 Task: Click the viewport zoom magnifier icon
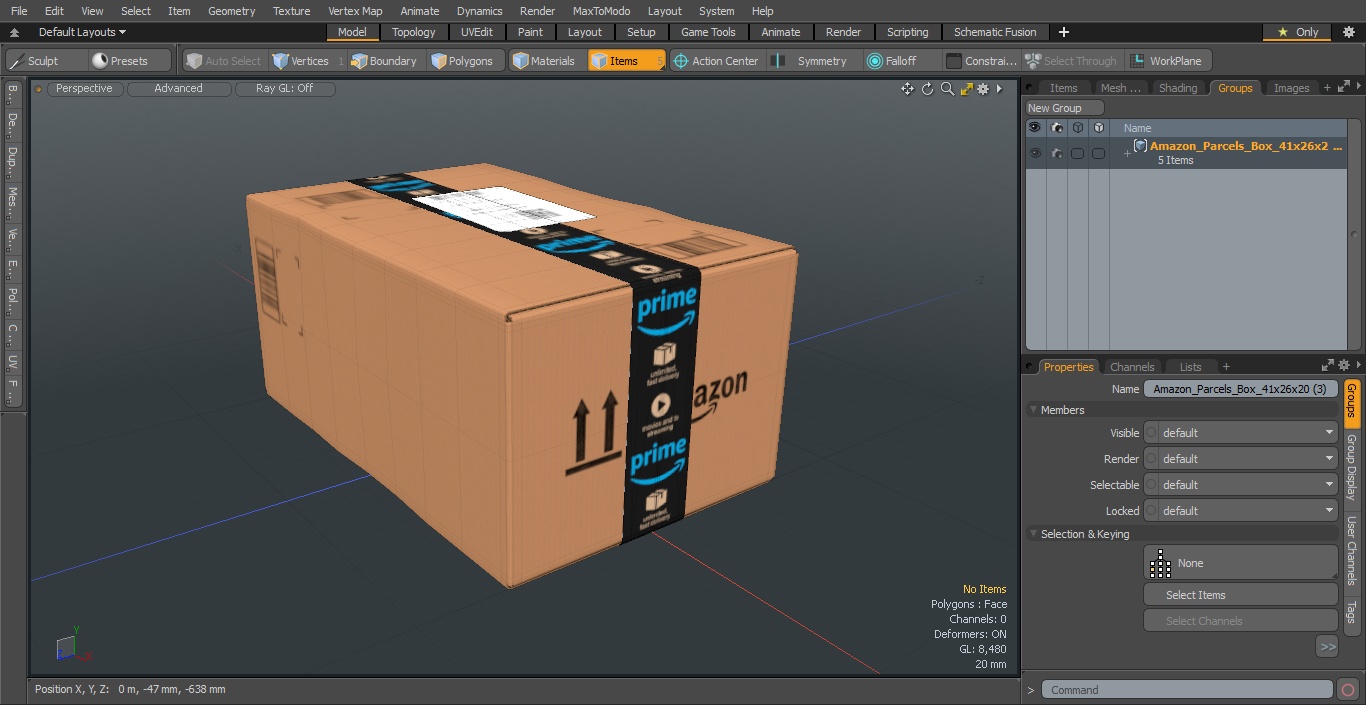947,89
